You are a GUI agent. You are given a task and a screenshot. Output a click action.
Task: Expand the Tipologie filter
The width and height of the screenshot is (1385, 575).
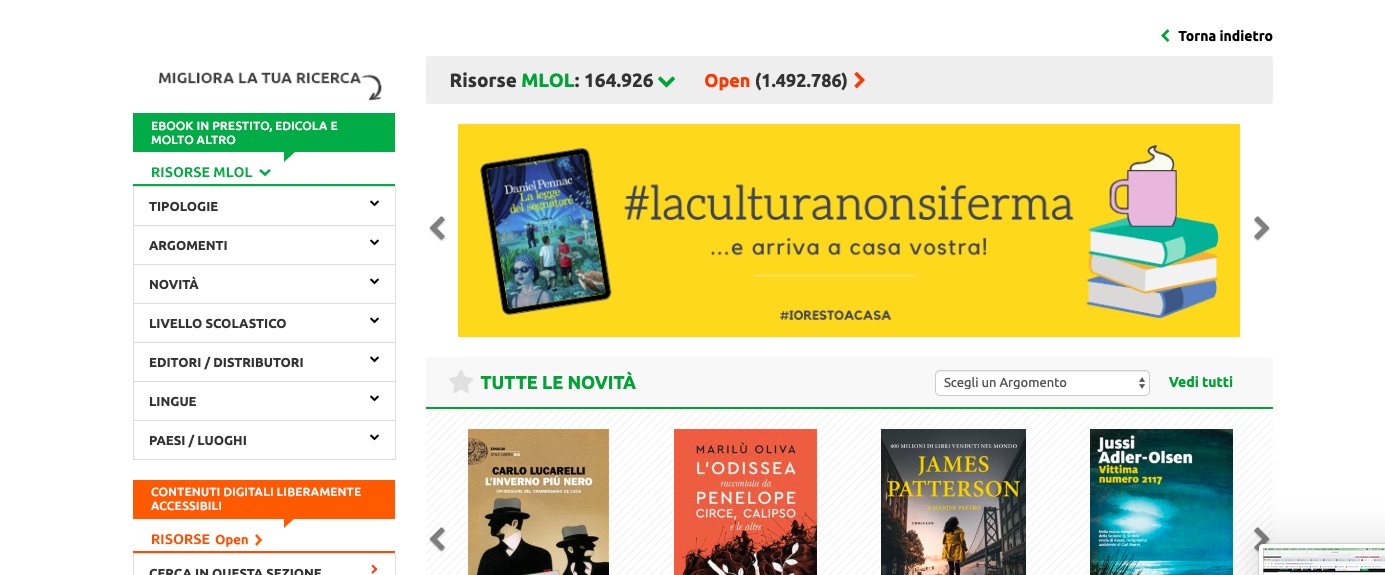264,206
